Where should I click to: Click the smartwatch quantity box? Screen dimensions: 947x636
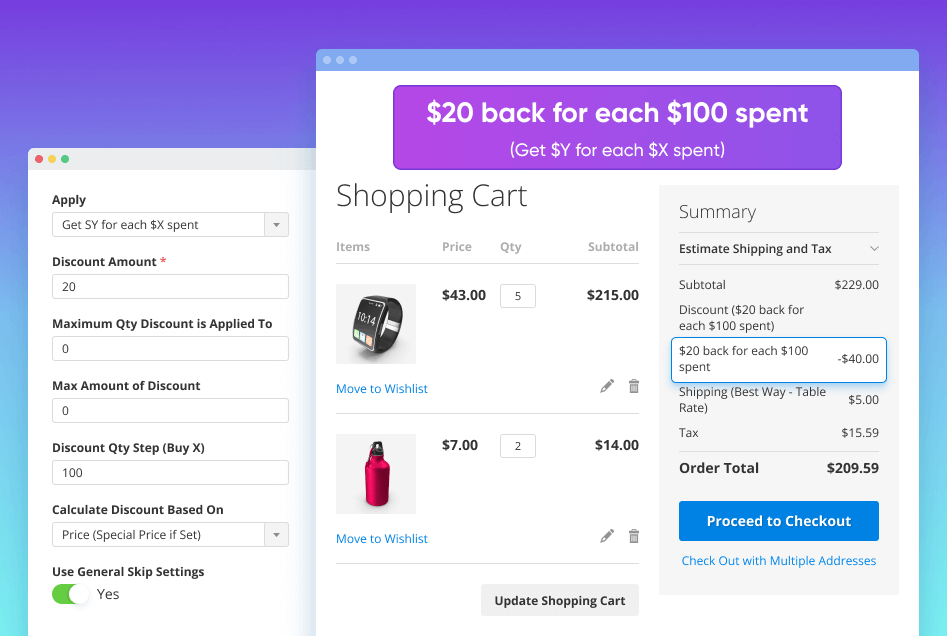[x=518, y=296]
